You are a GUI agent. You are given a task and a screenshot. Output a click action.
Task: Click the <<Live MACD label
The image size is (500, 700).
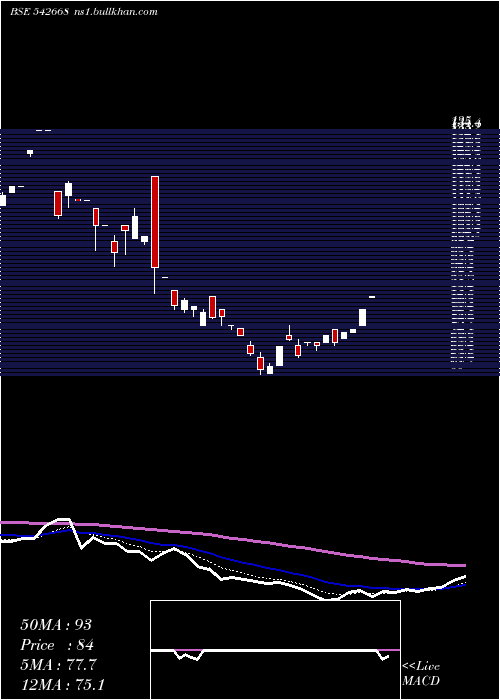[x=421, y=673]
